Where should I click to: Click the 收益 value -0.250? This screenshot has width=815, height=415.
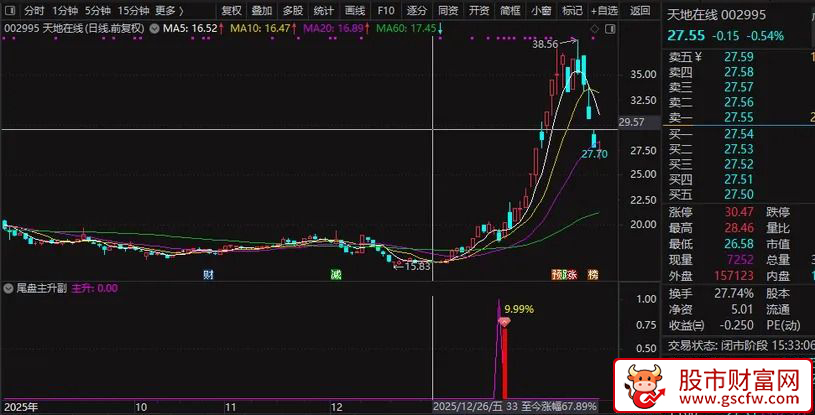737,326
